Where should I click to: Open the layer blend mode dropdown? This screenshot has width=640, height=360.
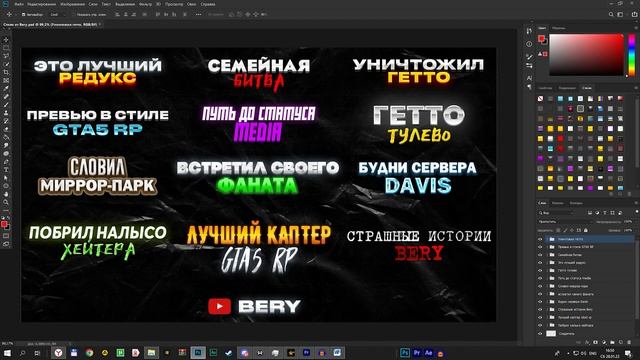(x=565, y=222)
